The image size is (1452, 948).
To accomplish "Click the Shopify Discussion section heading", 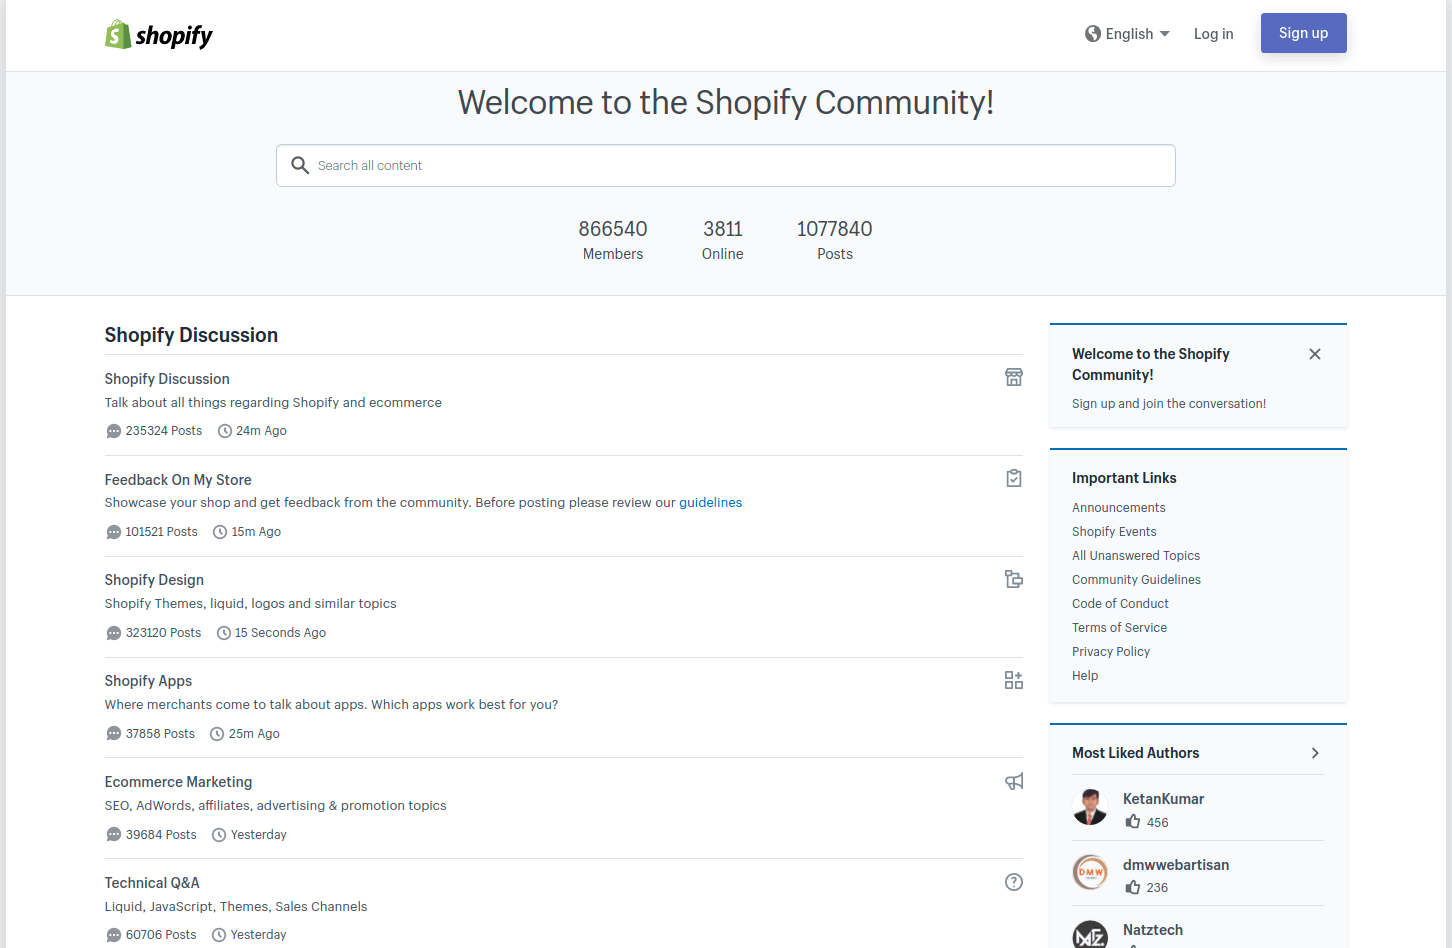I will coord(191,335).
